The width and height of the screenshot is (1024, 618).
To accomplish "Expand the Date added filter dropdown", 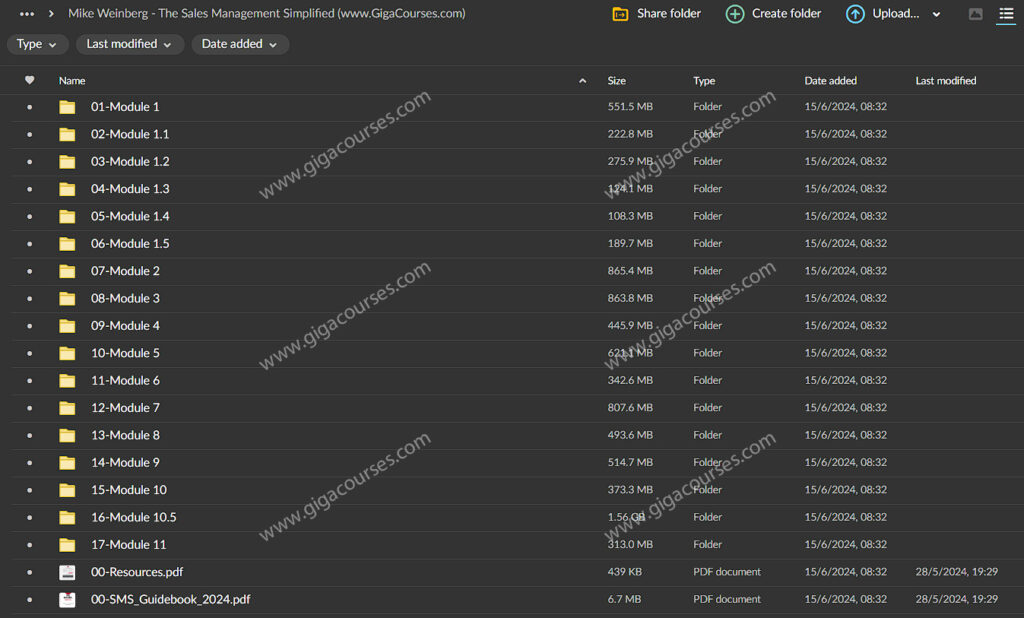I will [239, 44].
